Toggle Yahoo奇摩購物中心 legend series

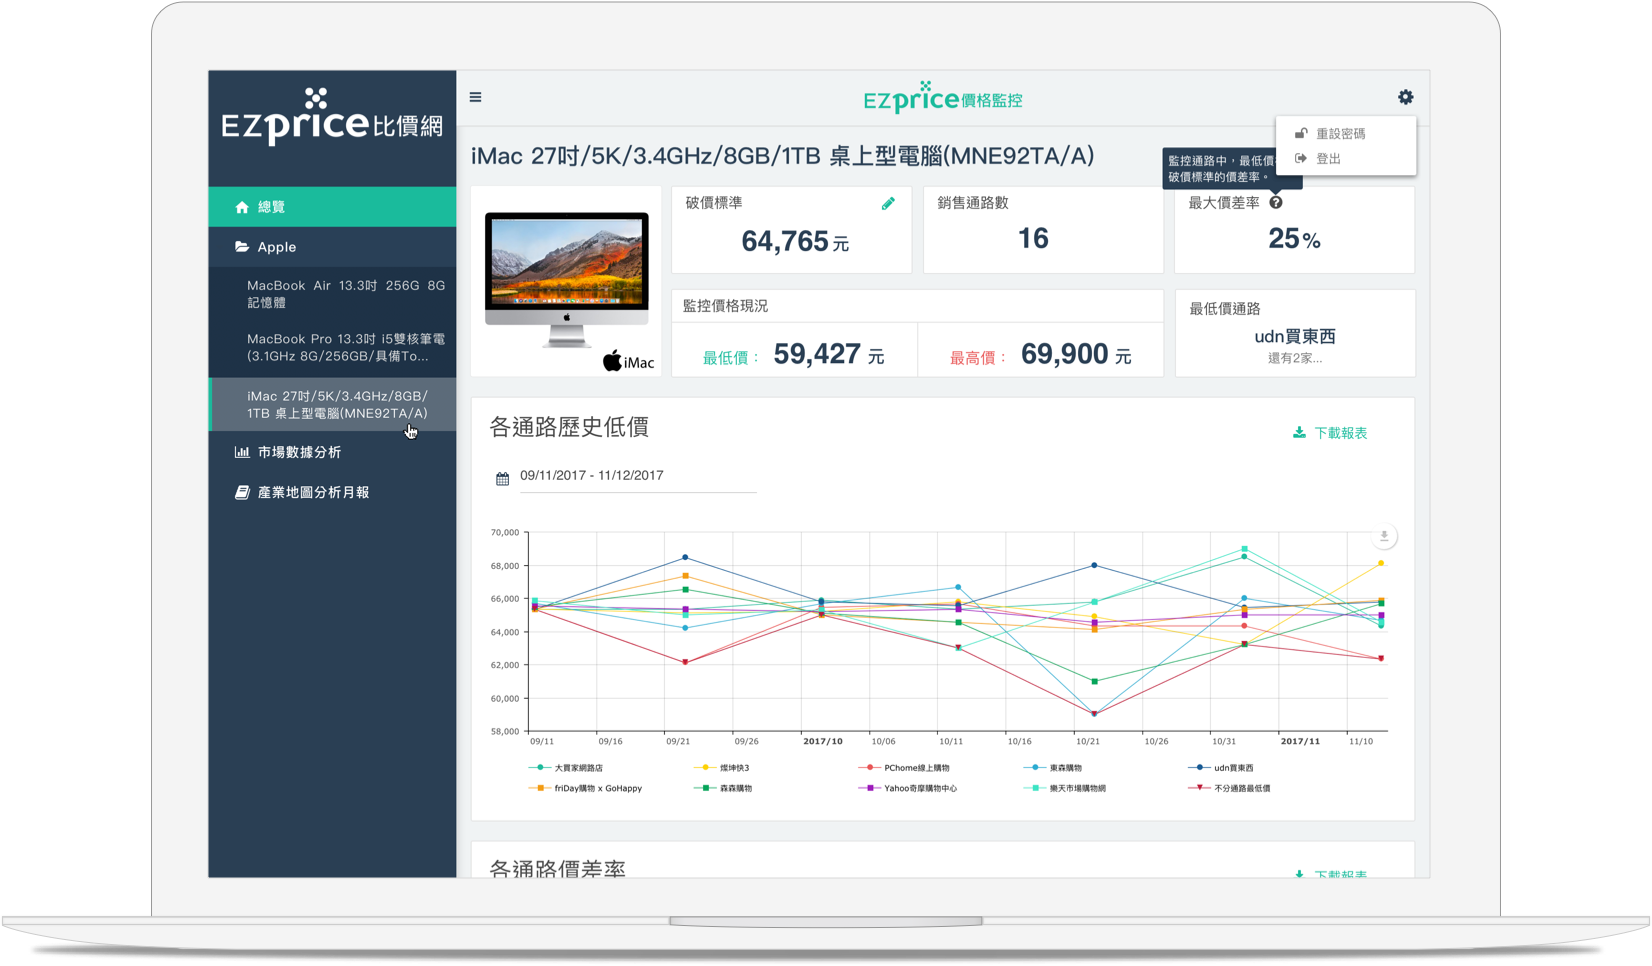coord(908,788)
